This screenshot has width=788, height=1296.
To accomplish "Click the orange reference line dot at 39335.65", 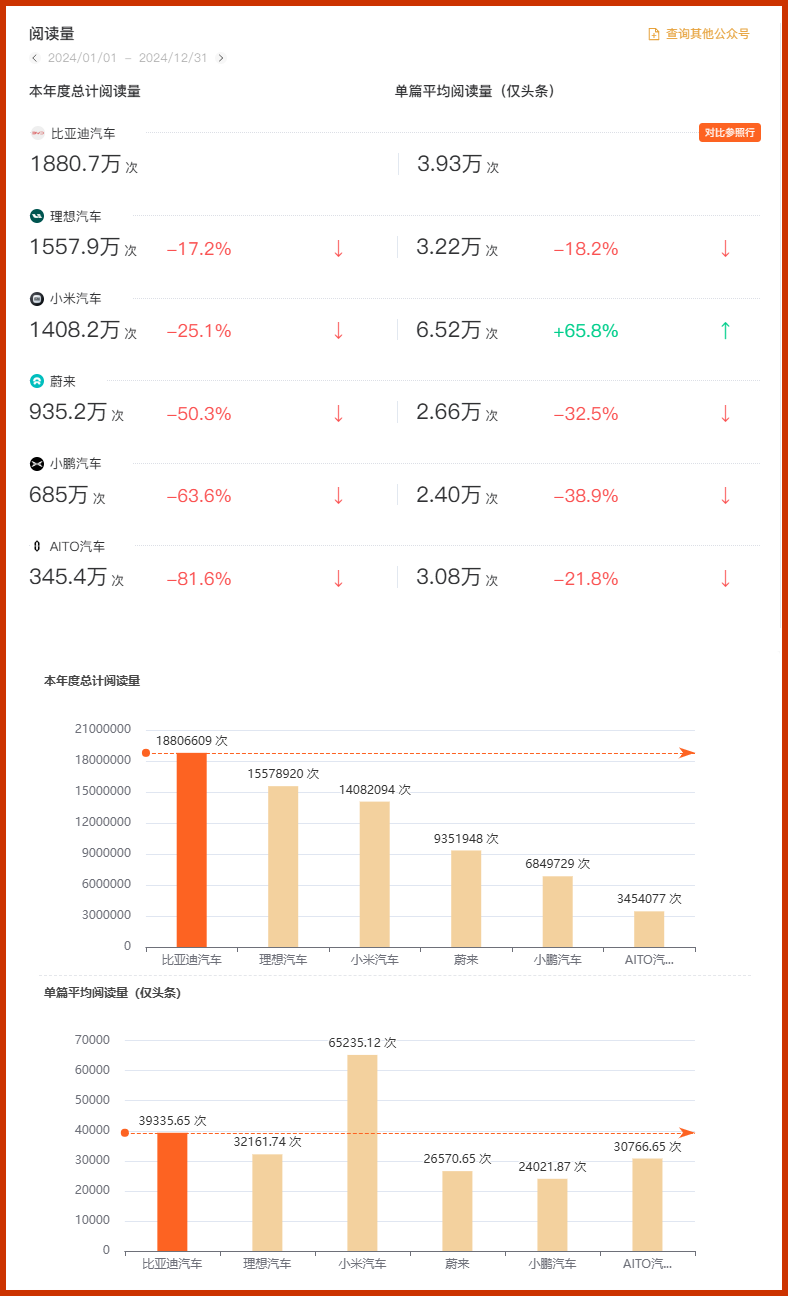I will (125, 1133).
